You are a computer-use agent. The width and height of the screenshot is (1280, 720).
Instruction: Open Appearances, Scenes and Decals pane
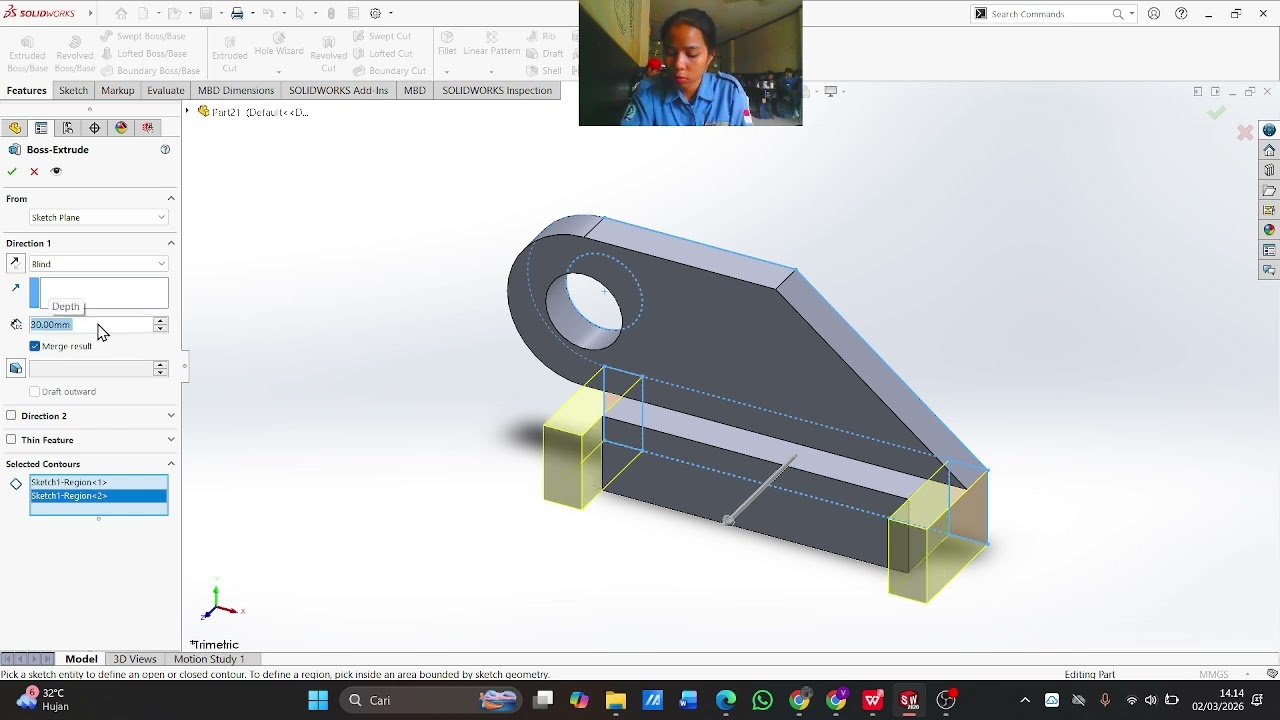click(1269, 230)
